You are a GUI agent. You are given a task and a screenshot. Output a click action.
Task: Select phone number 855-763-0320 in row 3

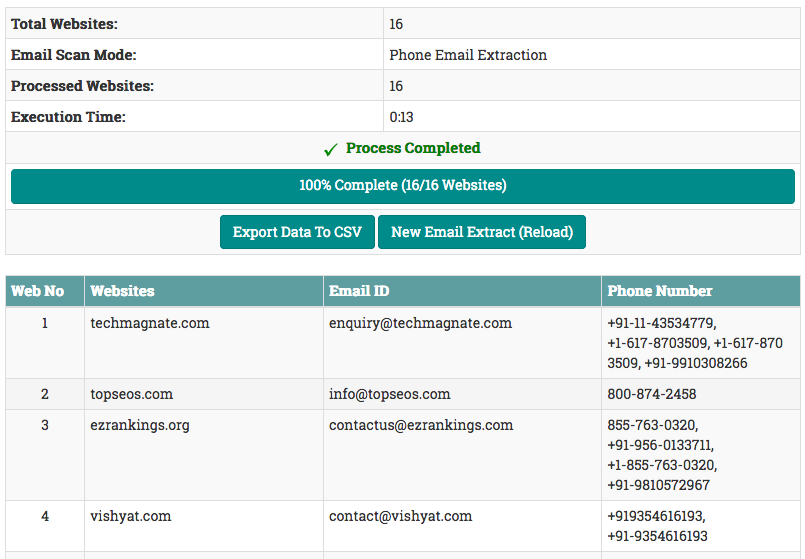[x=651, y=425]
